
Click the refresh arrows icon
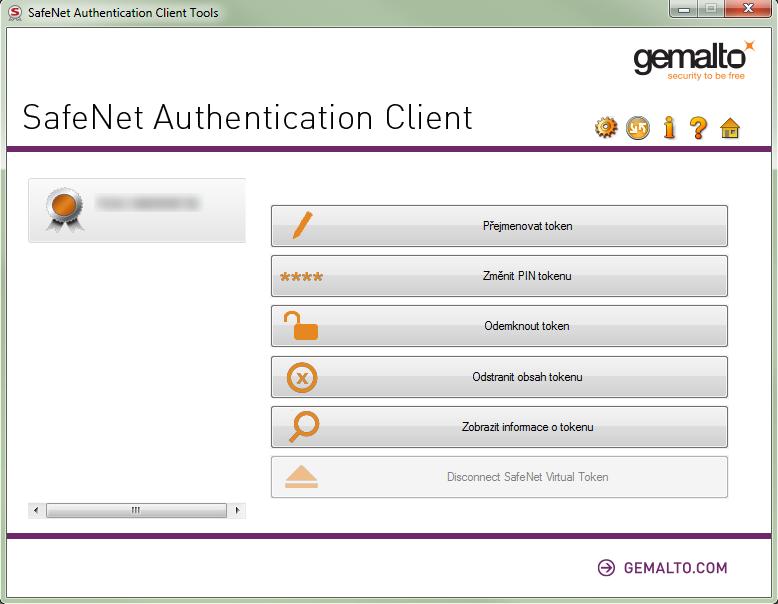[x=638, y=128]
